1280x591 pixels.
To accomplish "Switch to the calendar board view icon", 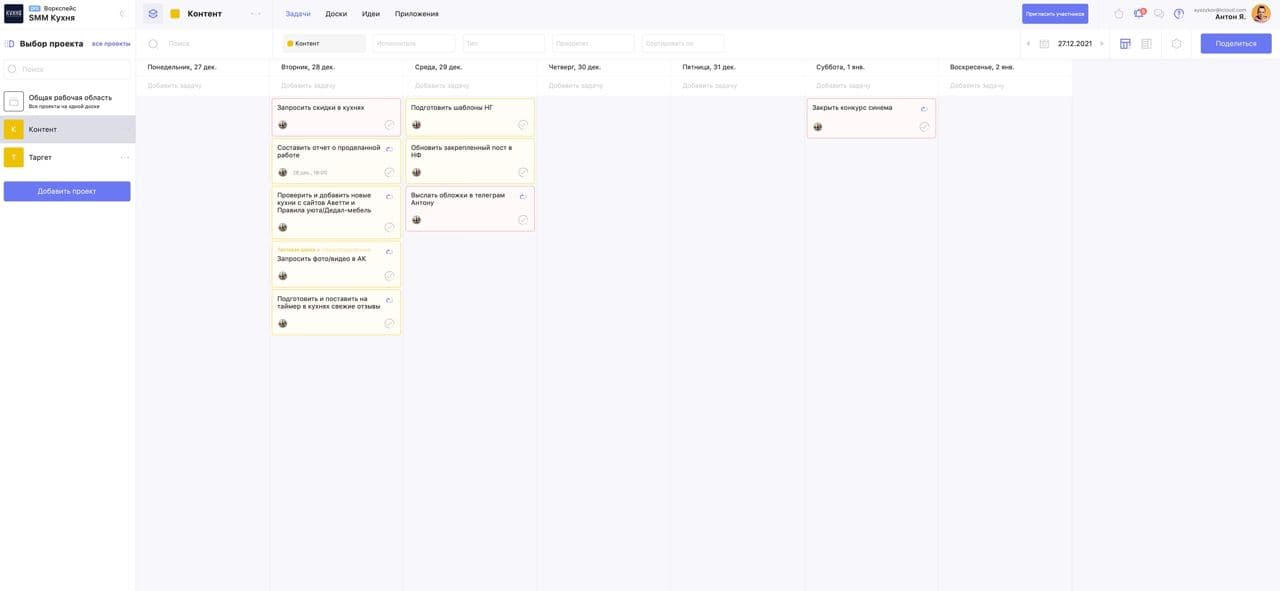I will (1125, 44).
